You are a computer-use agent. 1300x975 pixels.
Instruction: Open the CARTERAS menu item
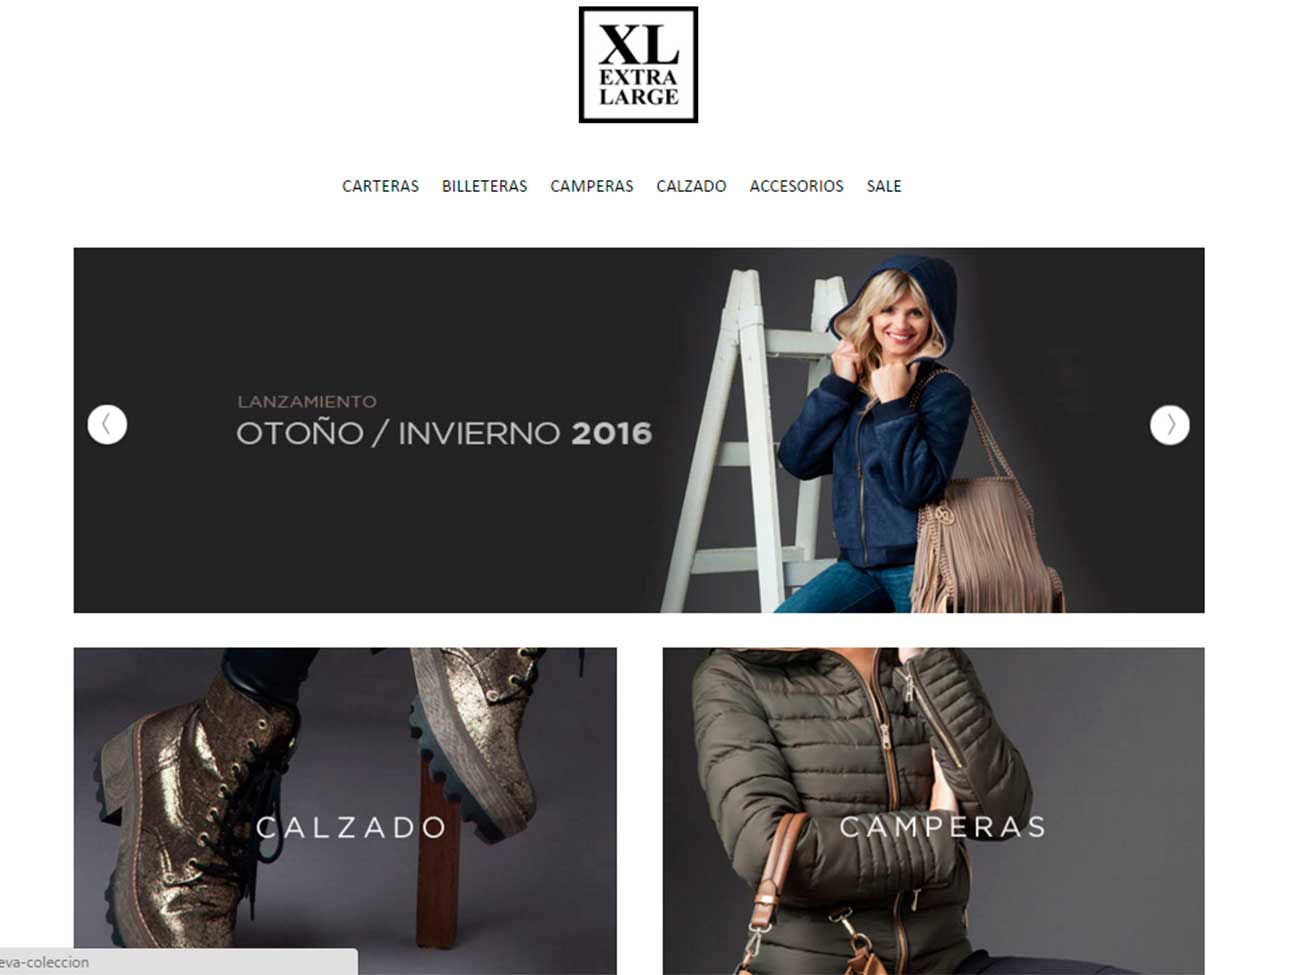coord(380,186)
